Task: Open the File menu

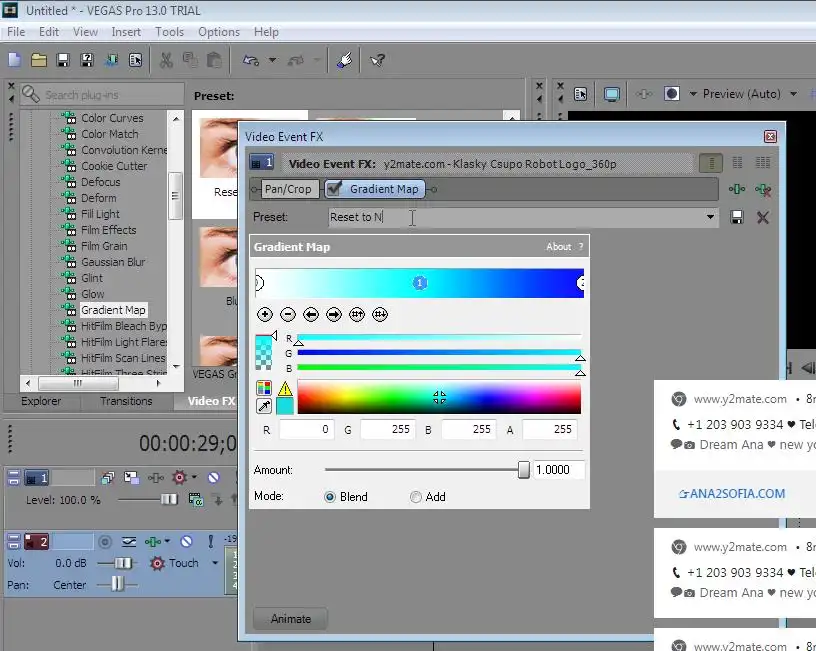Action: 16,32
